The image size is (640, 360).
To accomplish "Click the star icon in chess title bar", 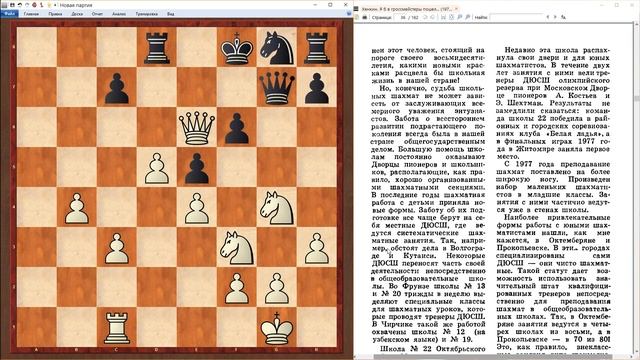I will click(x=49, y=5).
